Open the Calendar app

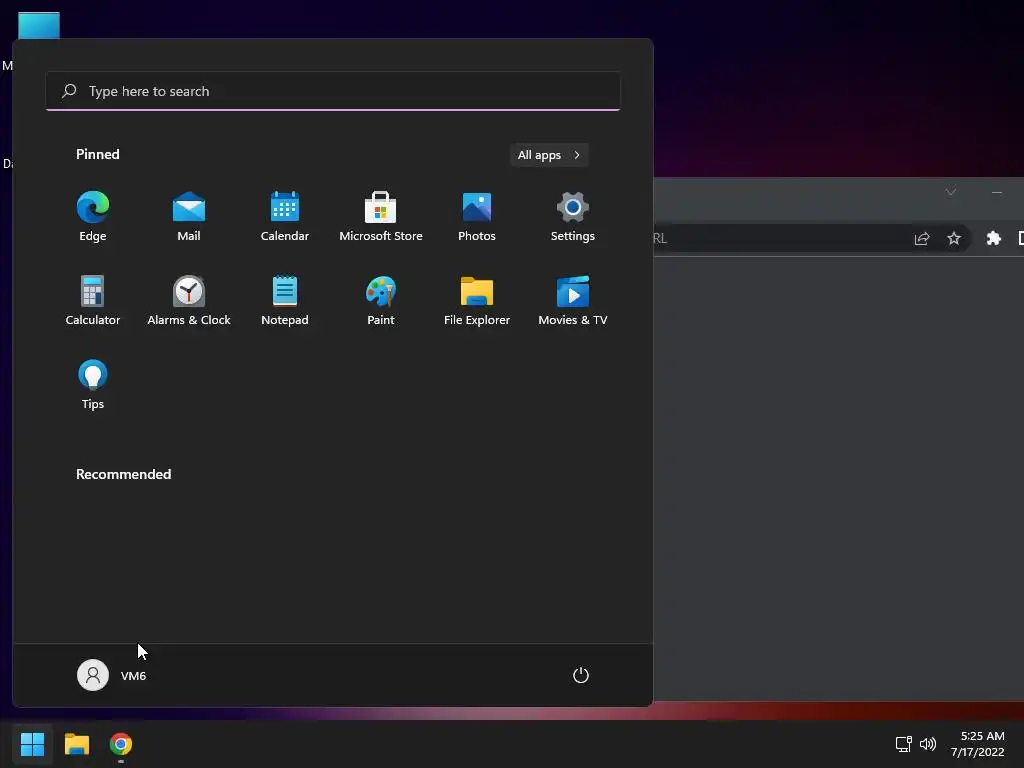(285, 217)
